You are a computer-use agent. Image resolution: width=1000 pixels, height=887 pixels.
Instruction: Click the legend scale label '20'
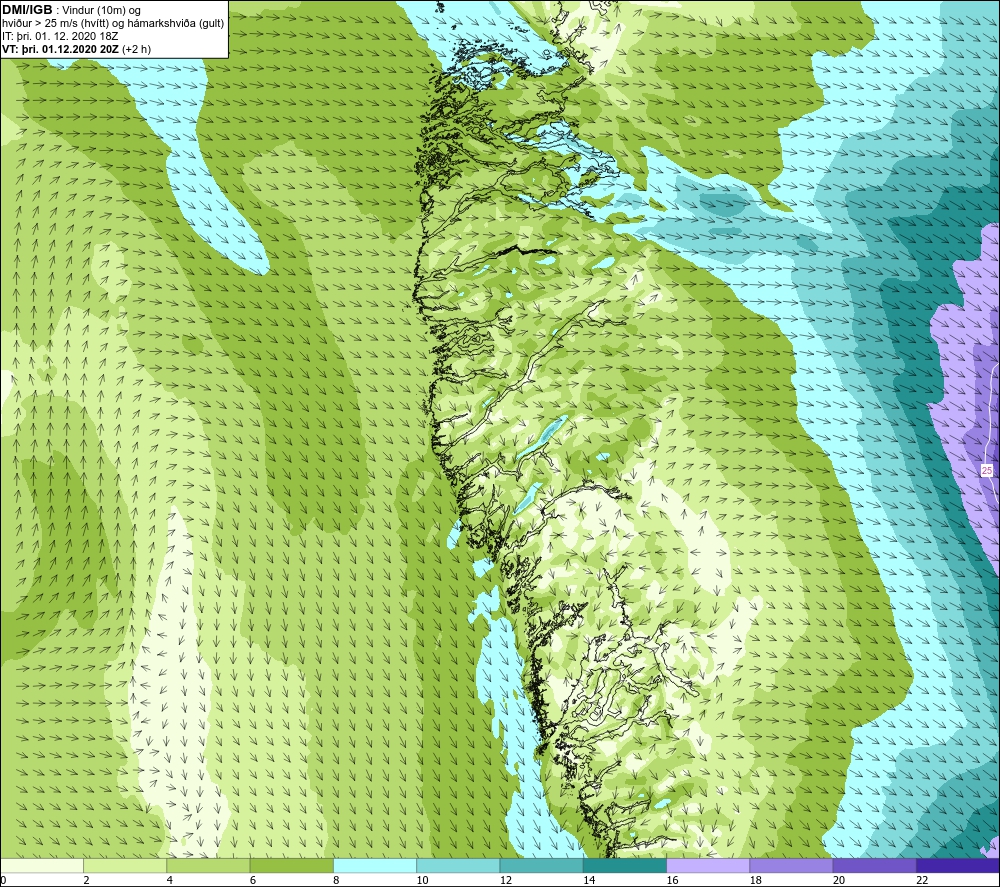(x=839, y=881)
